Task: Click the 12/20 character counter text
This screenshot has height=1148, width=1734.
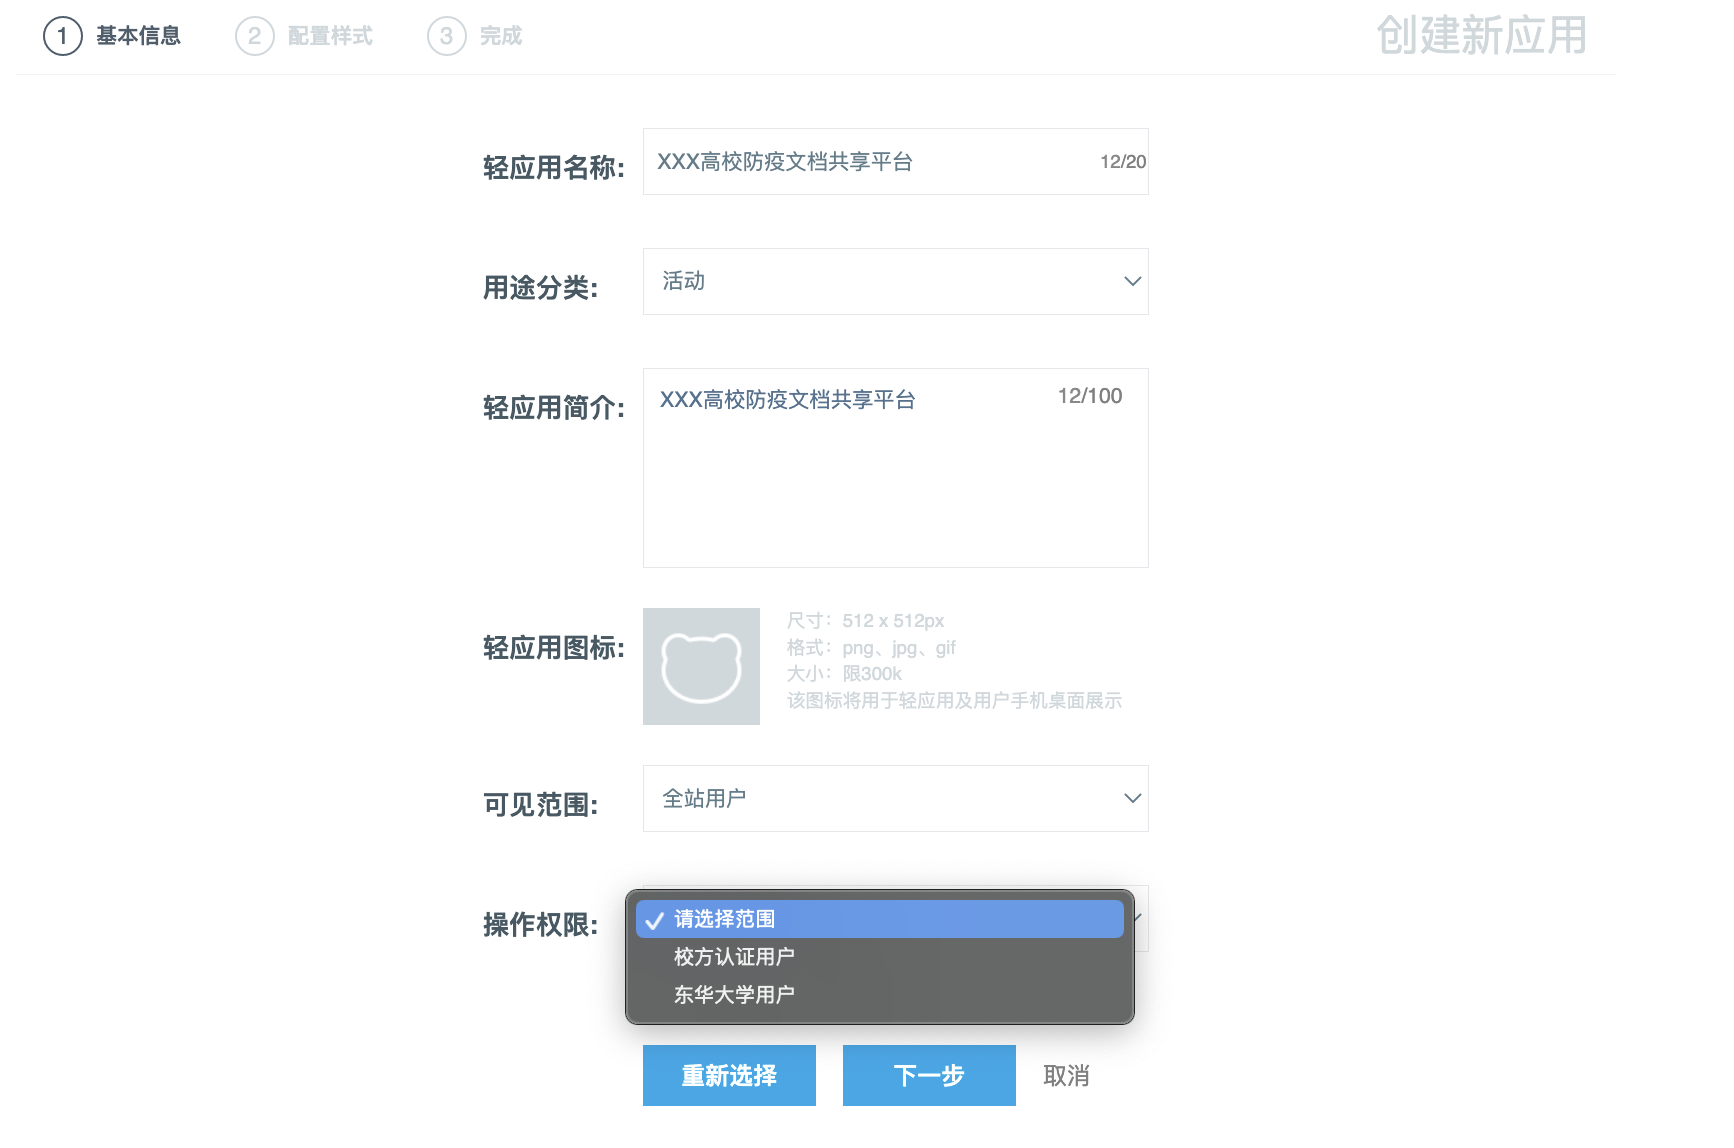Action: (x=1123, y=162)
